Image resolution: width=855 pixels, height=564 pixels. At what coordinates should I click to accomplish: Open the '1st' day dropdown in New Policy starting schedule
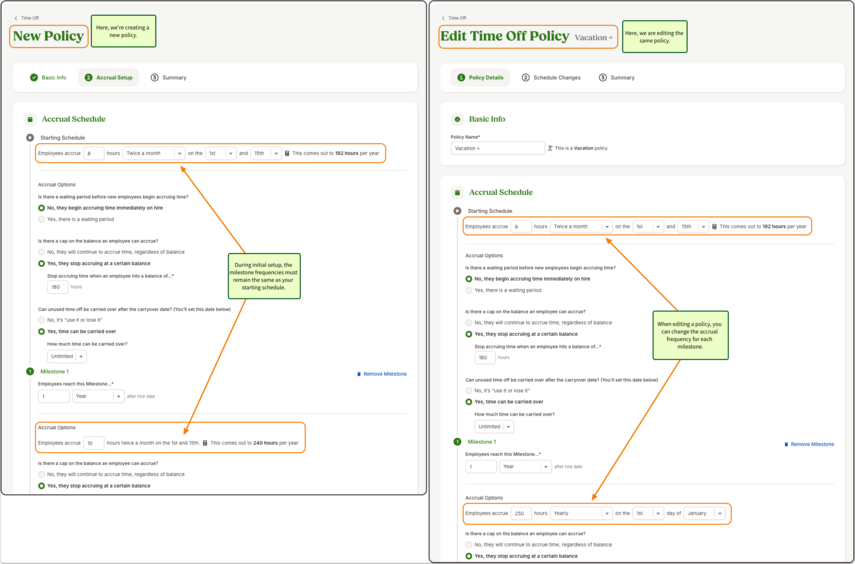(221, 153)
